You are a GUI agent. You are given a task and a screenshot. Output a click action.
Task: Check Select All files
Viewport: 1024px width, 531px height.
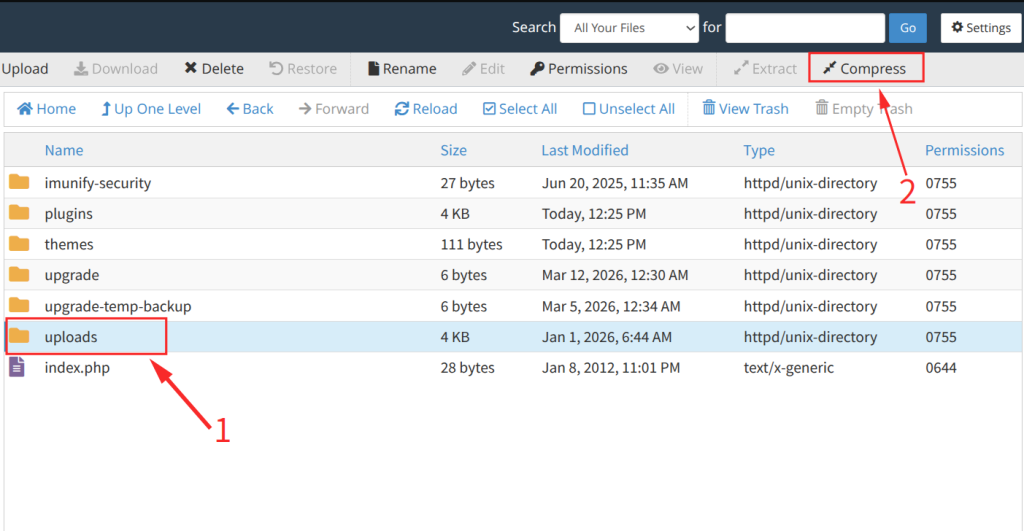[520, 109]
